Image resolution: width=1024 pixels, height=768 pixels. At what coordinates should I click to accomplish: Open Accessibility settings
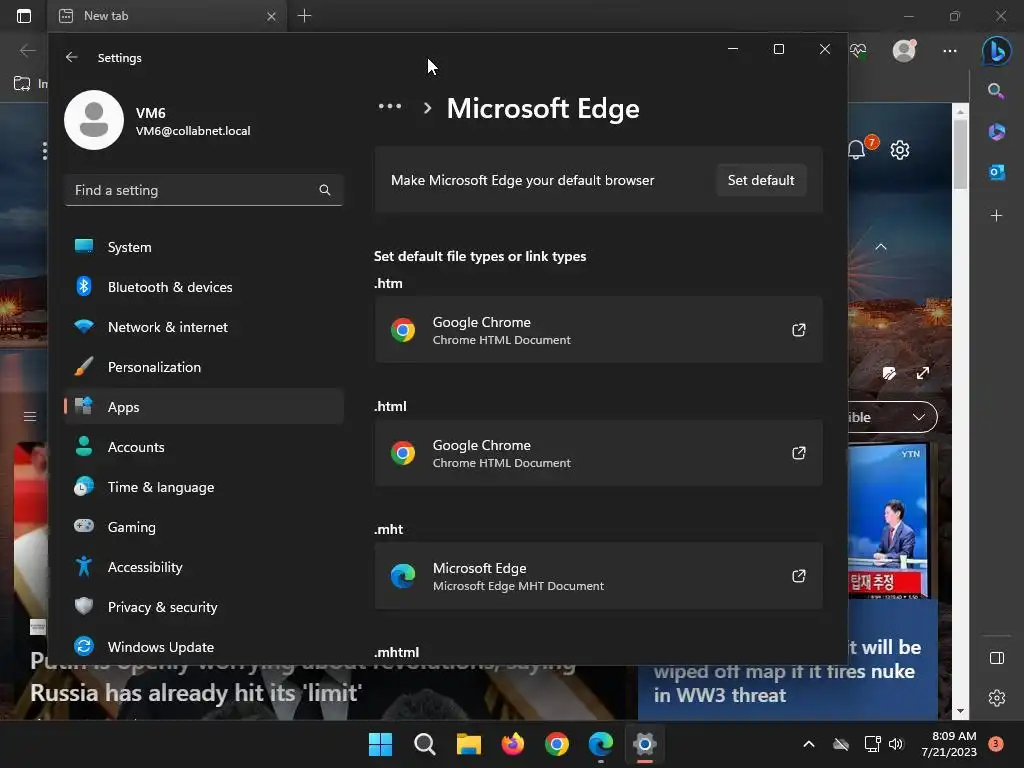pos(204,567)
